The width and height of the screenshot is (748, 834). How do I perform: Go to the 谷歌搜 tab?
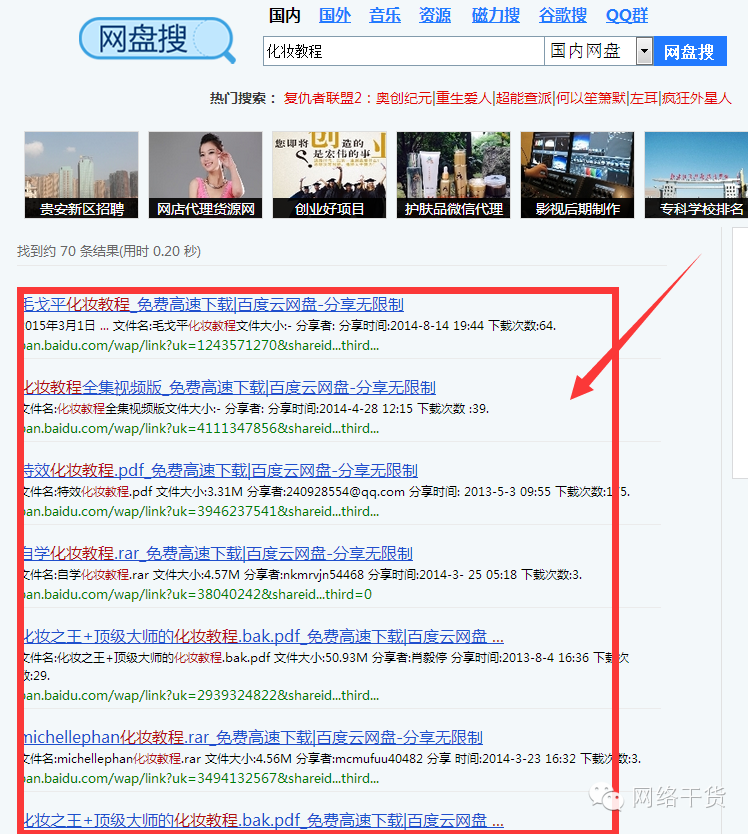(563, 15)
